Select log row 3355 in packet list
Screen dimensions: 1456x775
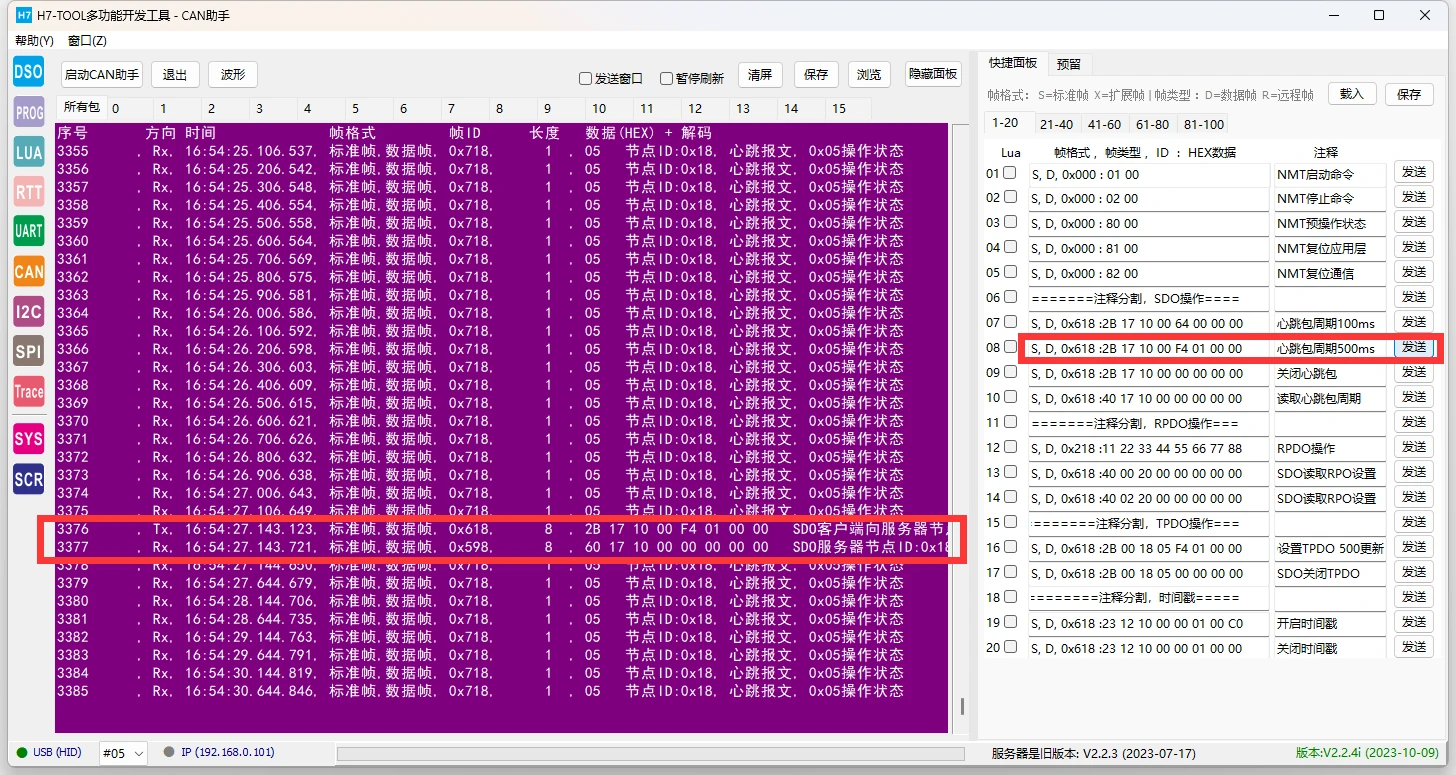click(501, 151)
